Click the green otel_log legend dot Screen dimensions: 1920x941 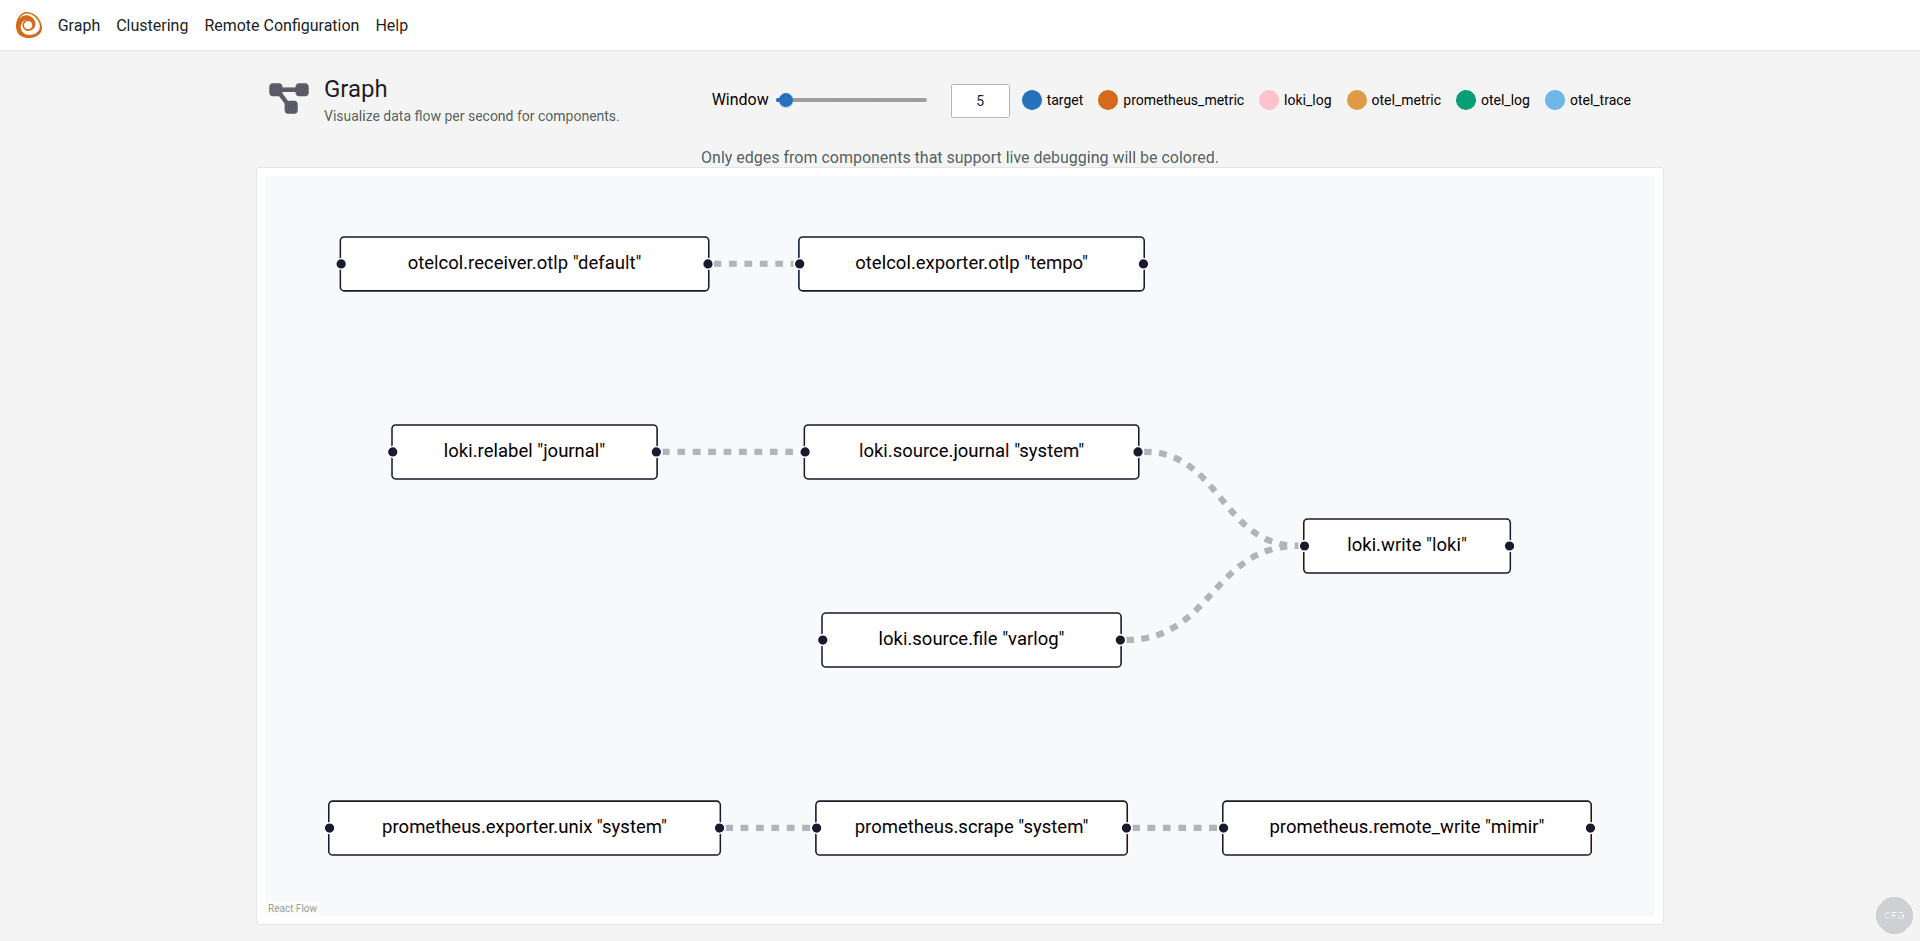1465,100
